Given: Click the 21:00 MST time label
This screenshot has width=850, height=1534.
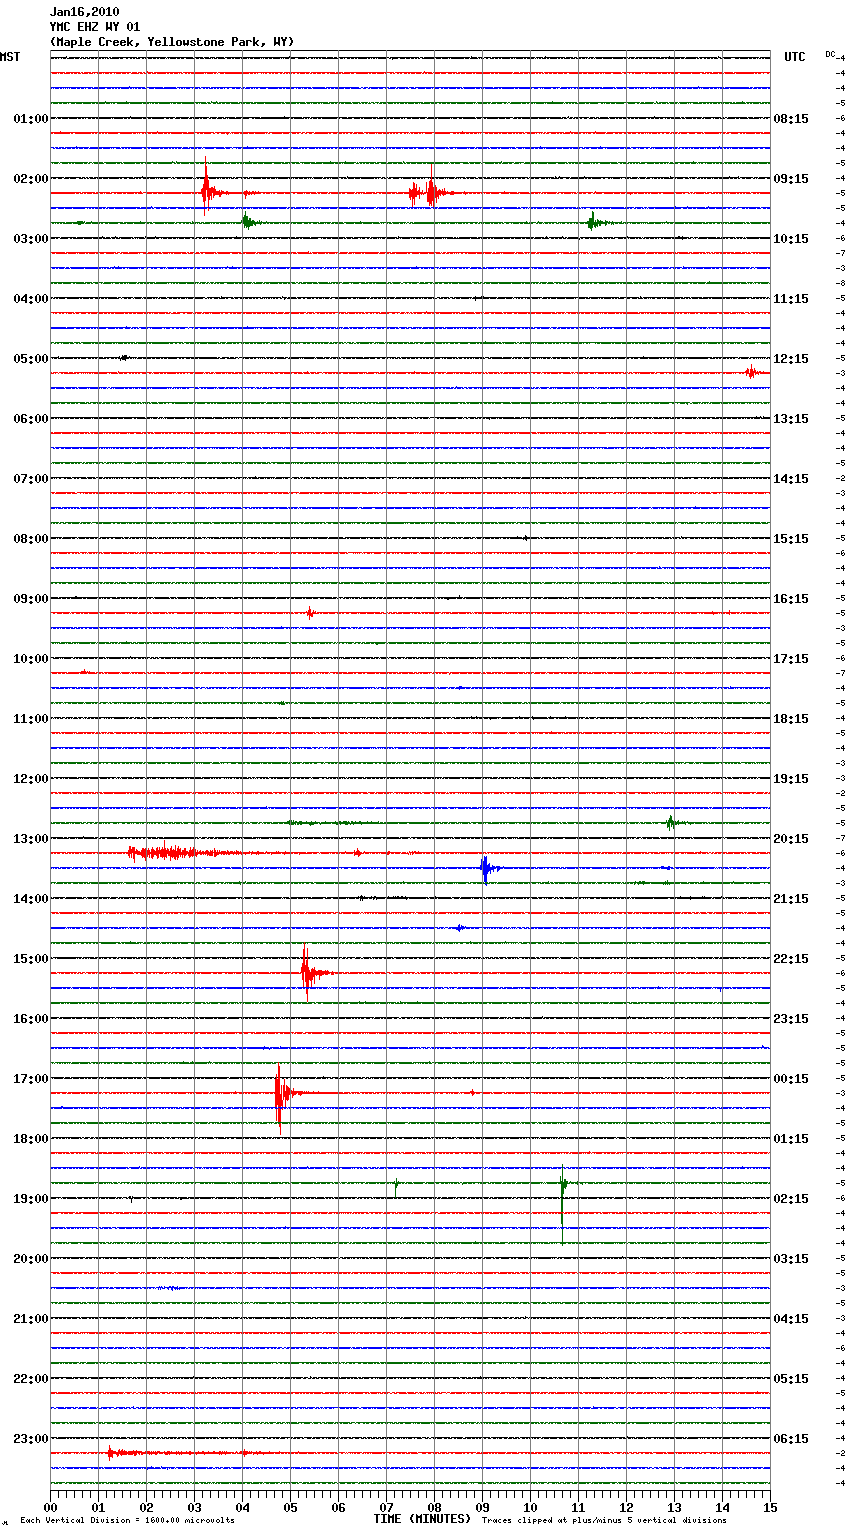Looking at the screenshot, I should click(x=31, y=1319).
